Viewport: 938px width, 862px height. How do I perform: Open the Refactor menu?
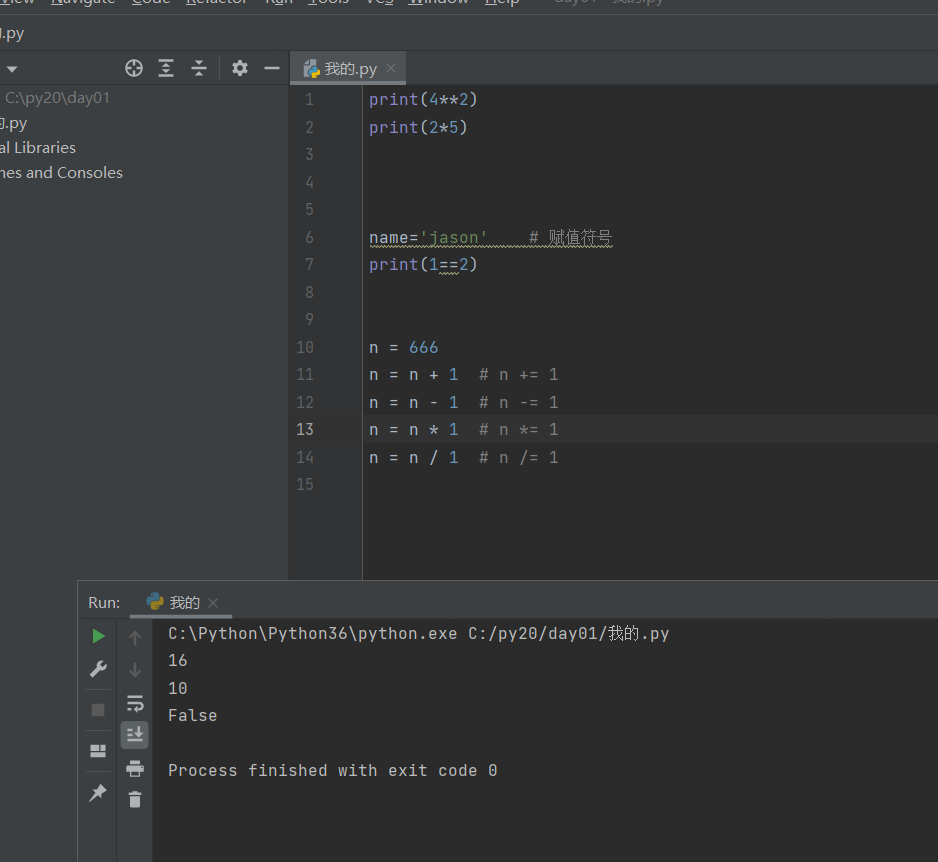(x=217, y=2)
